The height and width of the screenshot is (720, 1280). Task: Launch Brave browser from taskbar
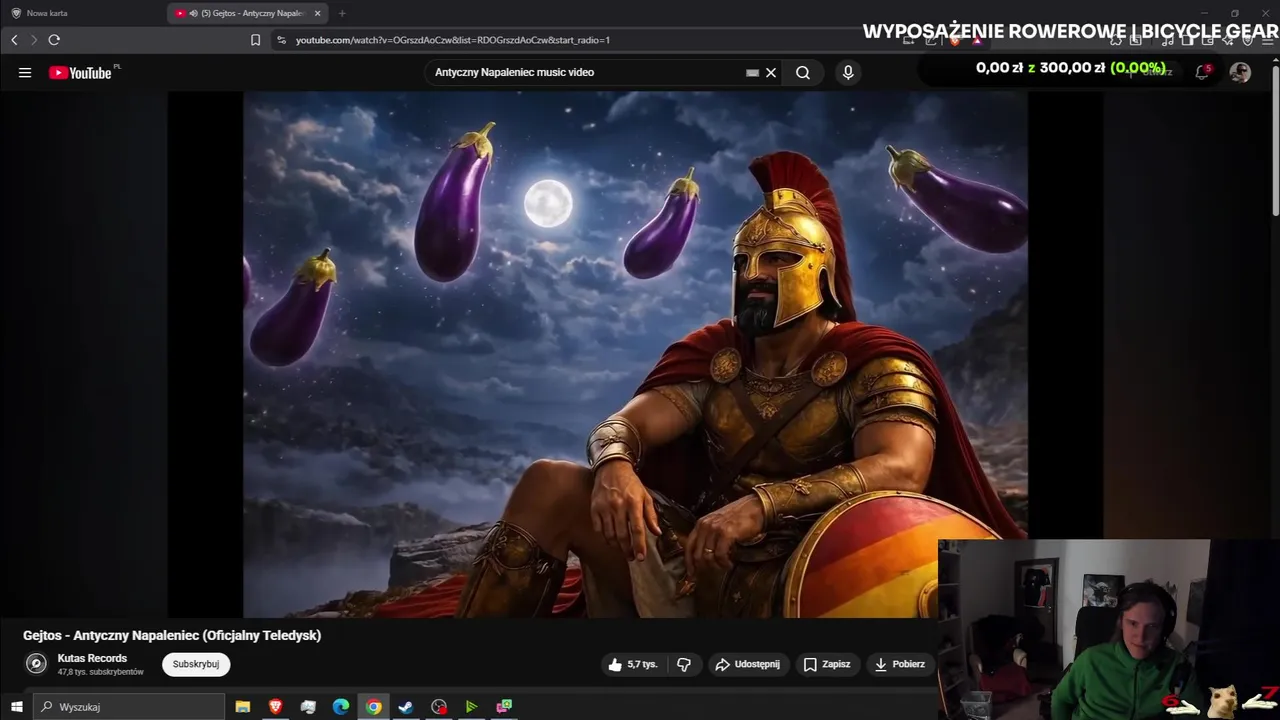point(275,706)
